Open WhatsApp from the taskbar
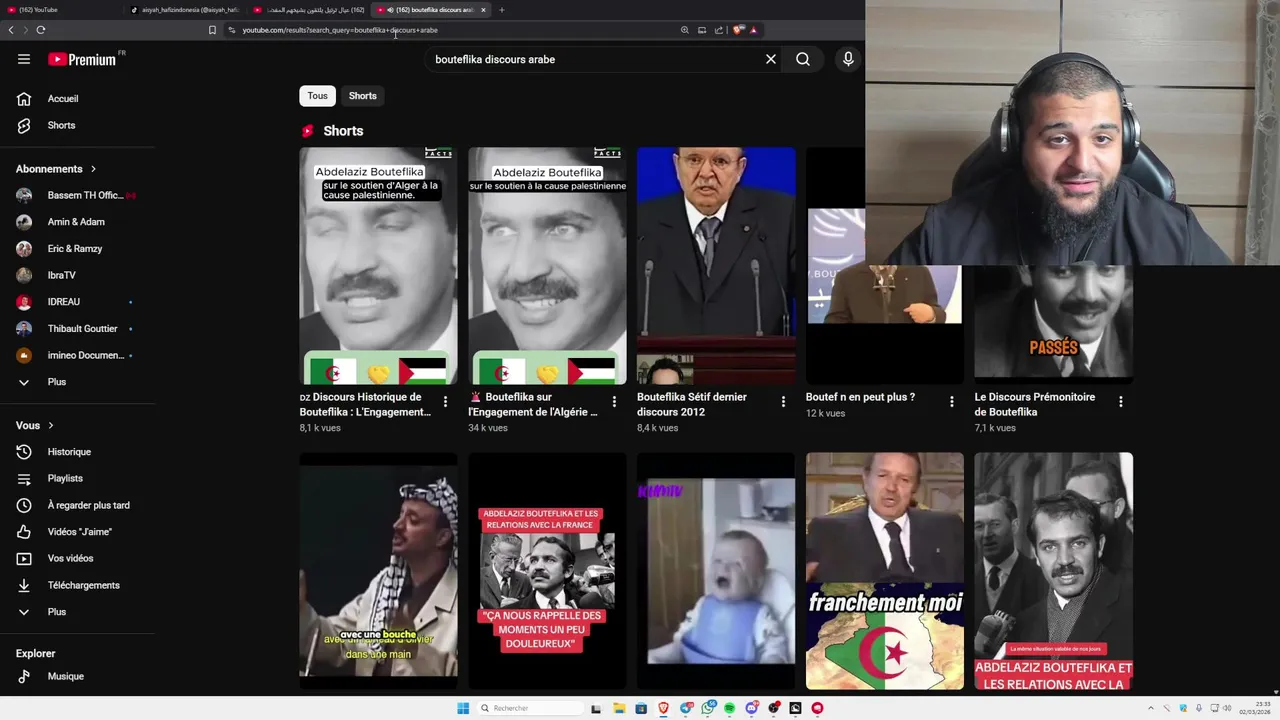The width and height of the screenshot is (1280, 720). (x=708, y=708)
